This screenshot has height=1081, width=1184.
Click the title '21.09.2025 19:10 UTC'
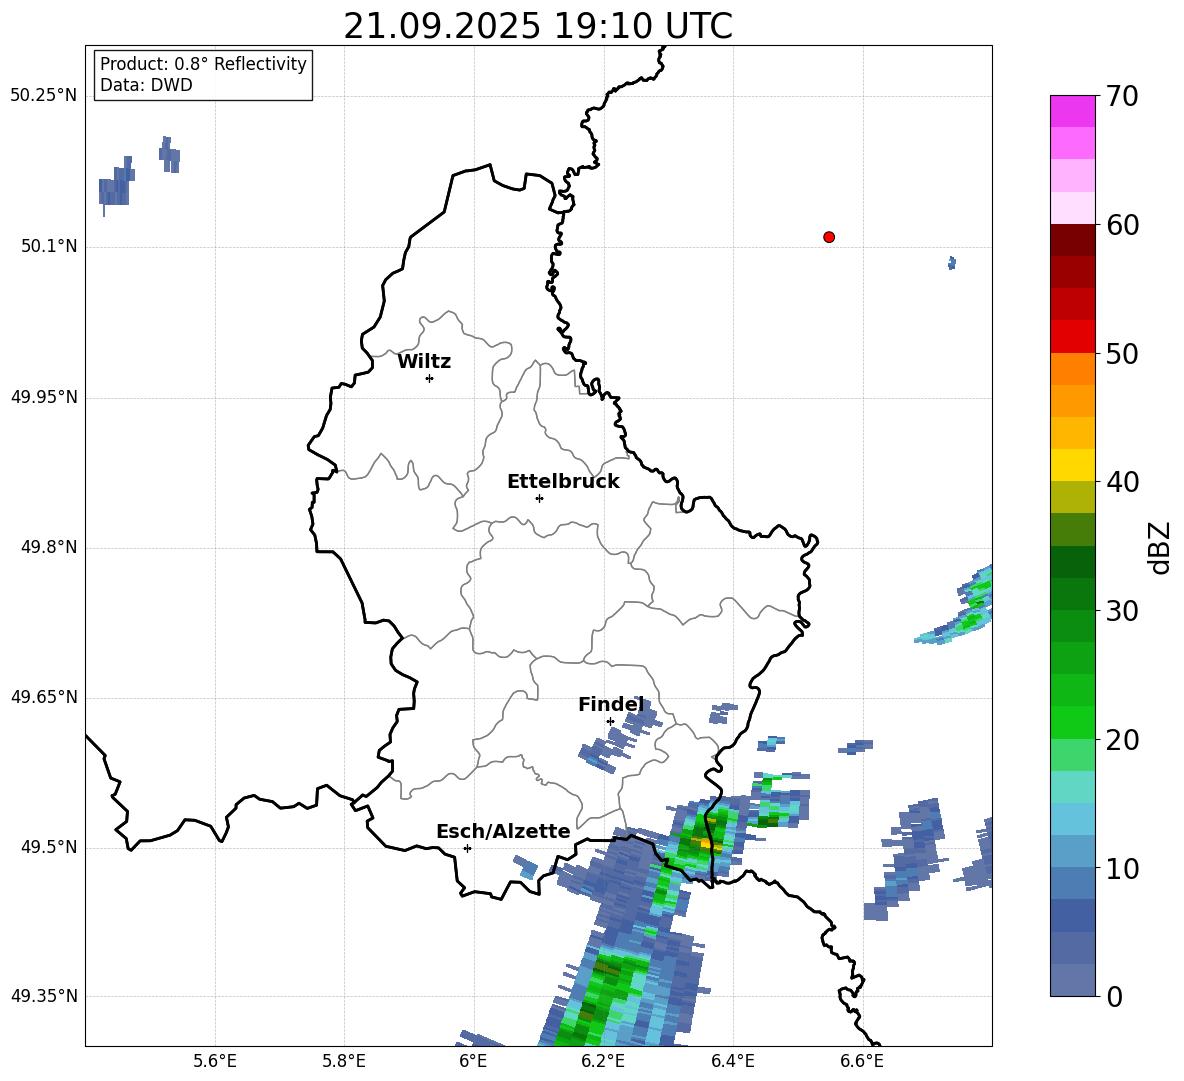click(x=538, y=26)
